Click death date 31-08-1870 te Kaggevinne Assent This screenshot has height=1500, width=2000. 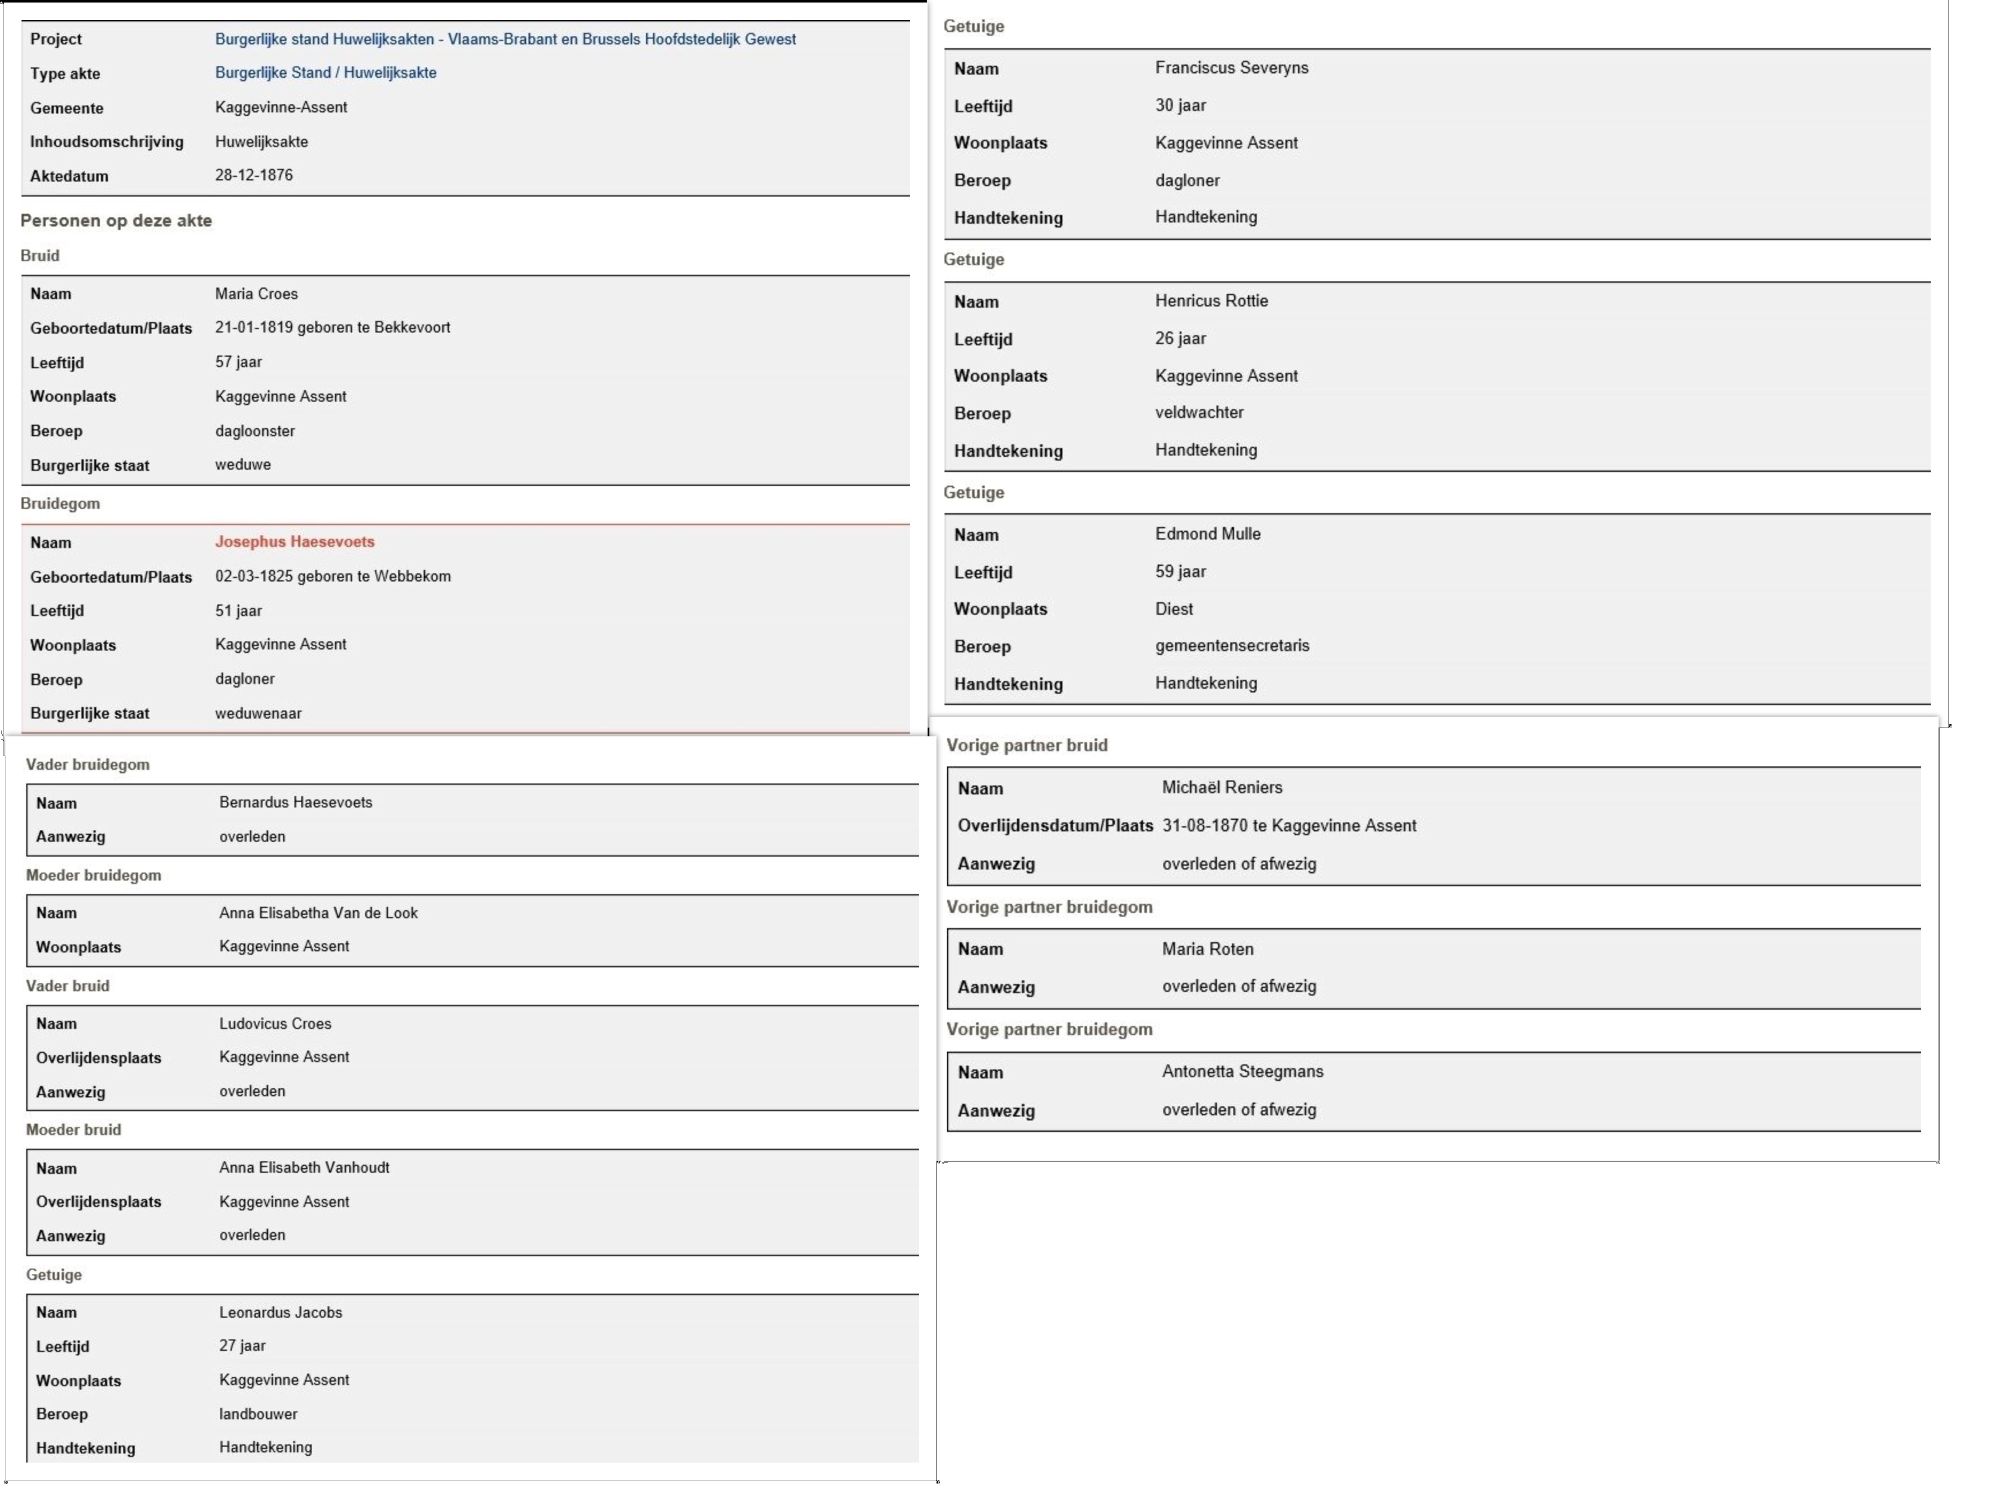tap(1289, 826)
